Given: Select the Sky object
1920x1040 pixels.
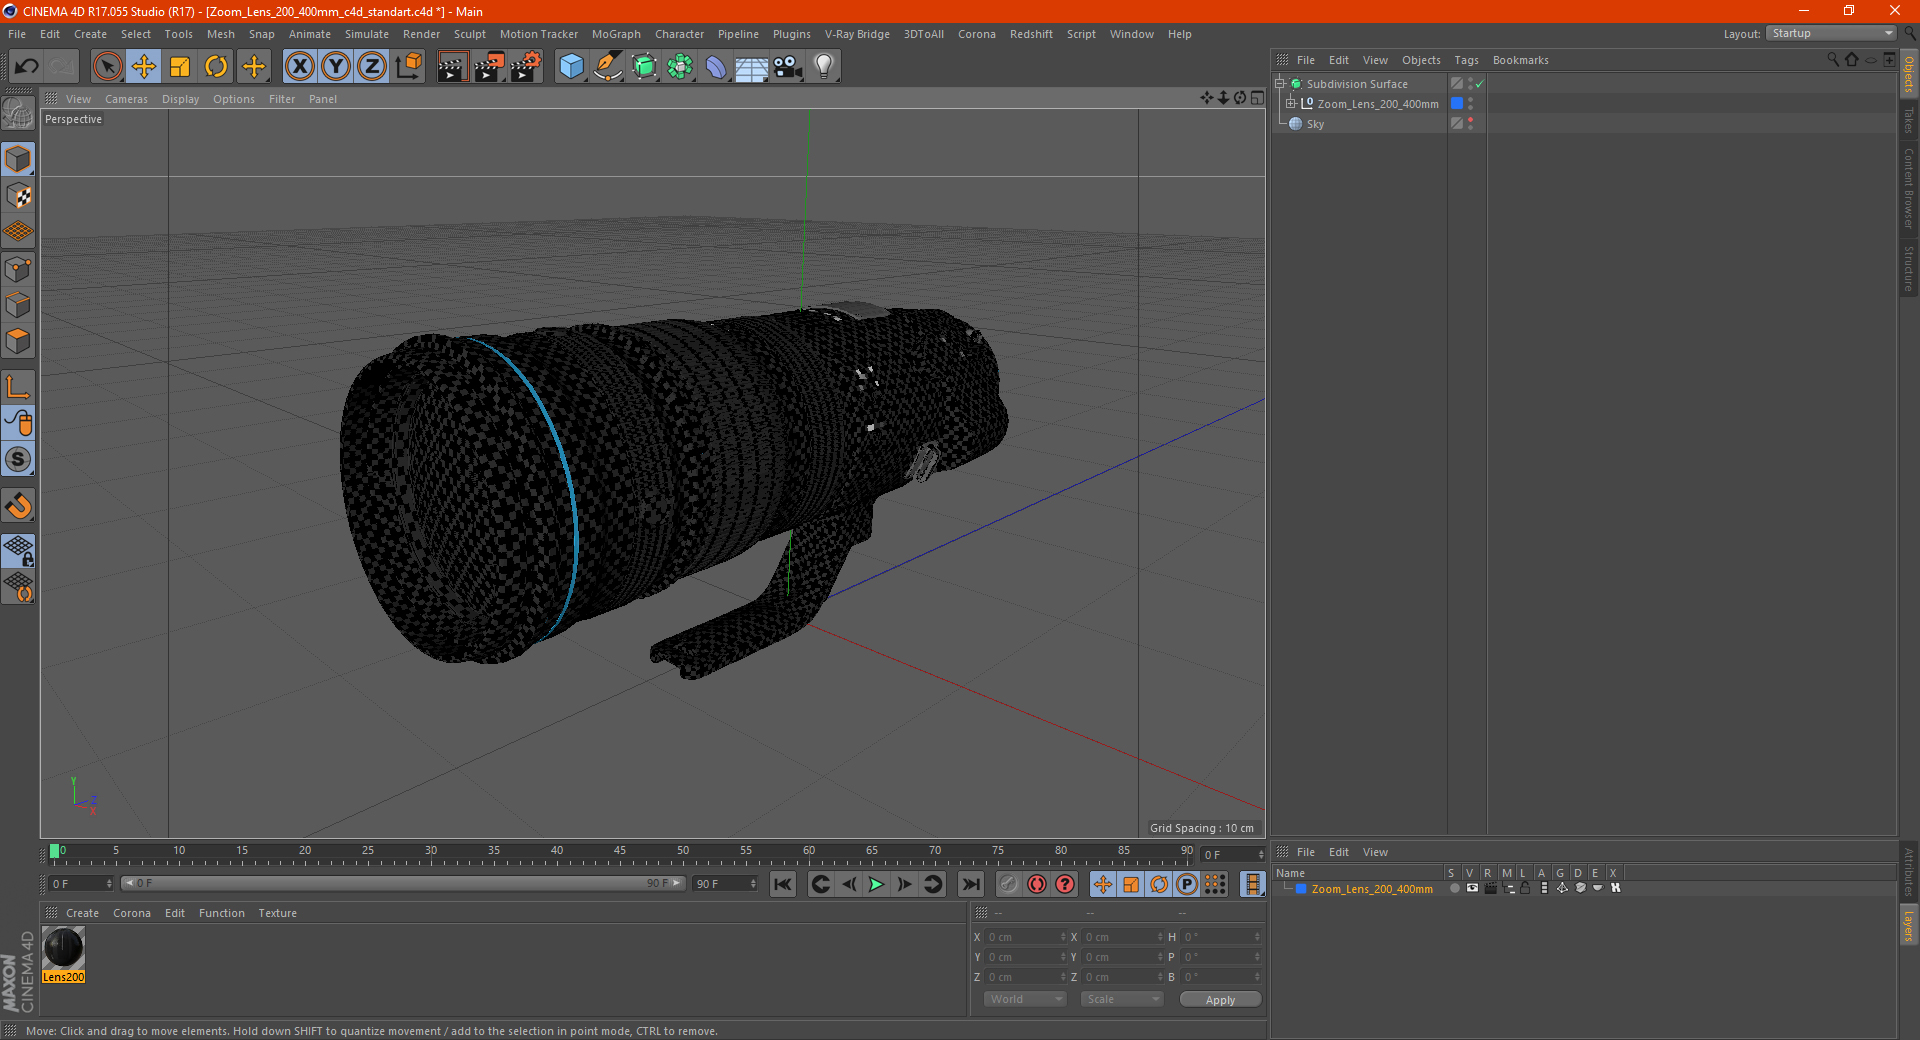Looking at the screenshot, I should click(1315, 124).
